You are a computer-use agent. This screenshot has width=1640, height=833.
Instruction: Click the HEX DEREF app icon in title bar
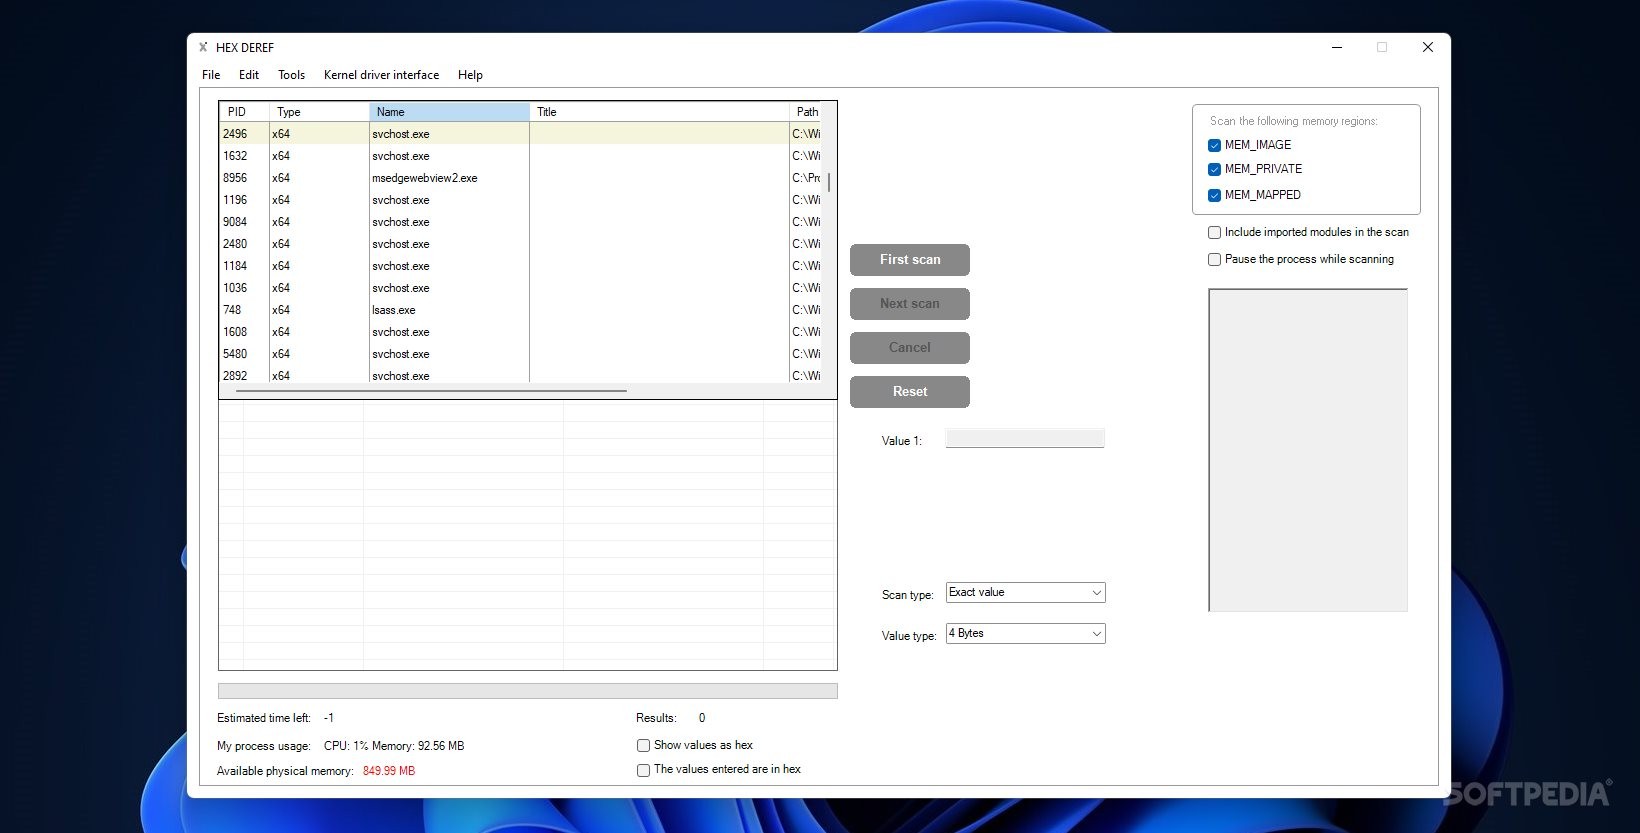(x=203, y=47)
